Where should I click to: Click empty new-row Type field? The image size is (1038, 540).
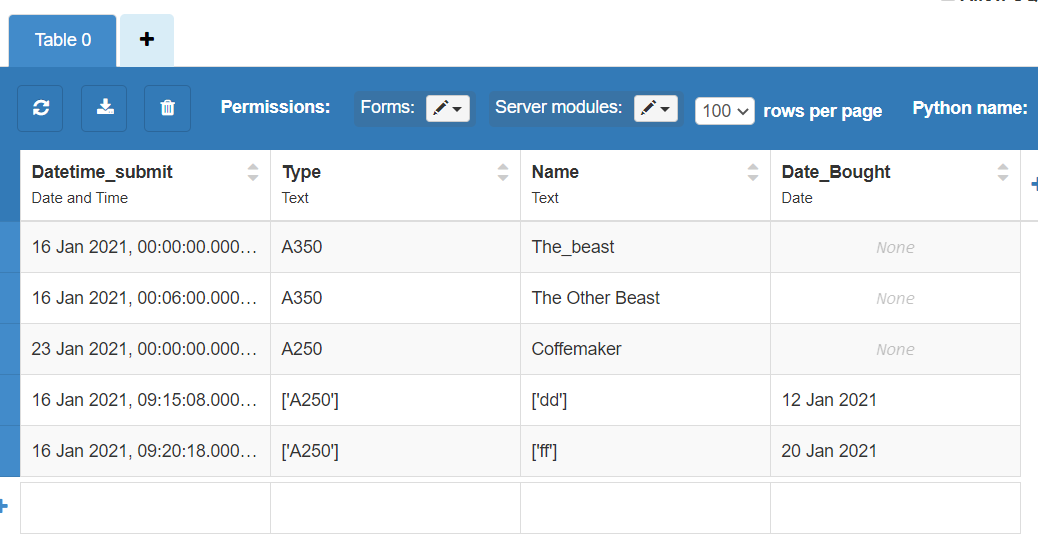395,508
